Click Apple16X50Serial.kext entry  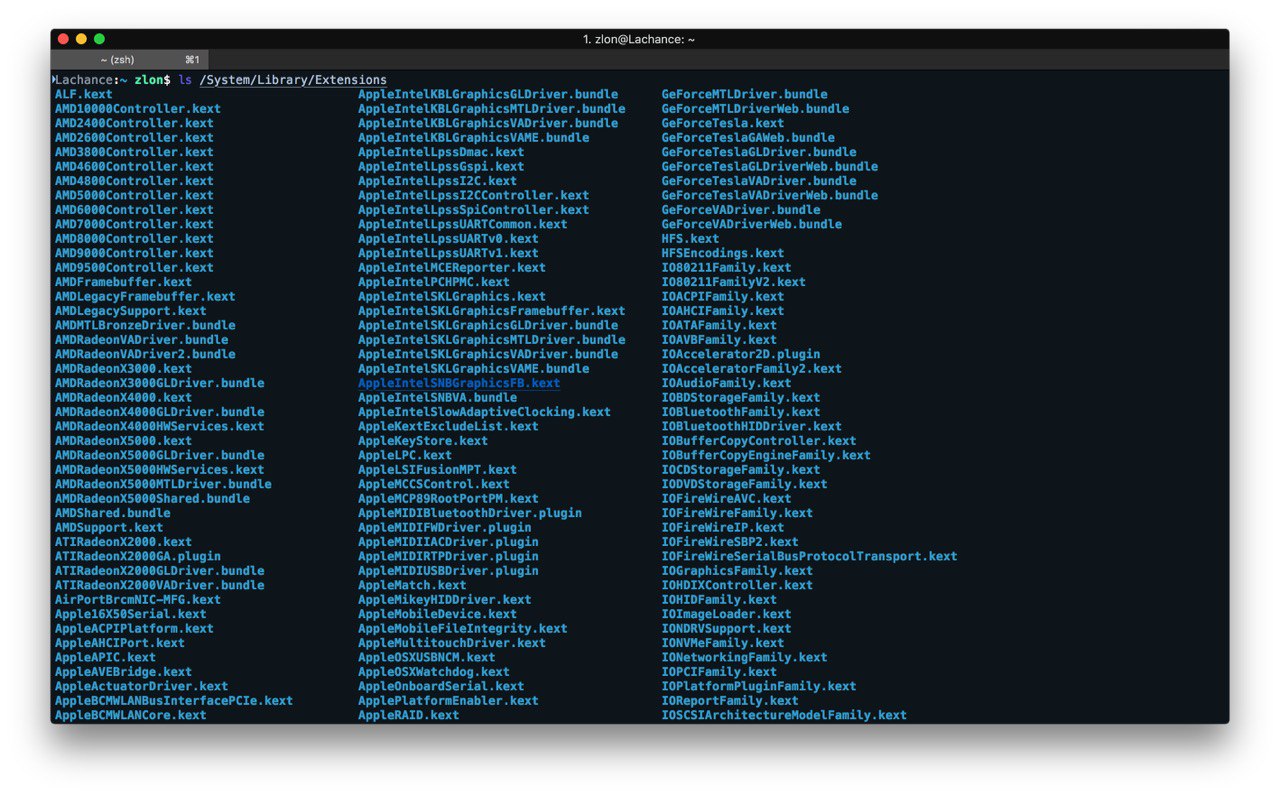pyautogui.click(x=131, y=614)
